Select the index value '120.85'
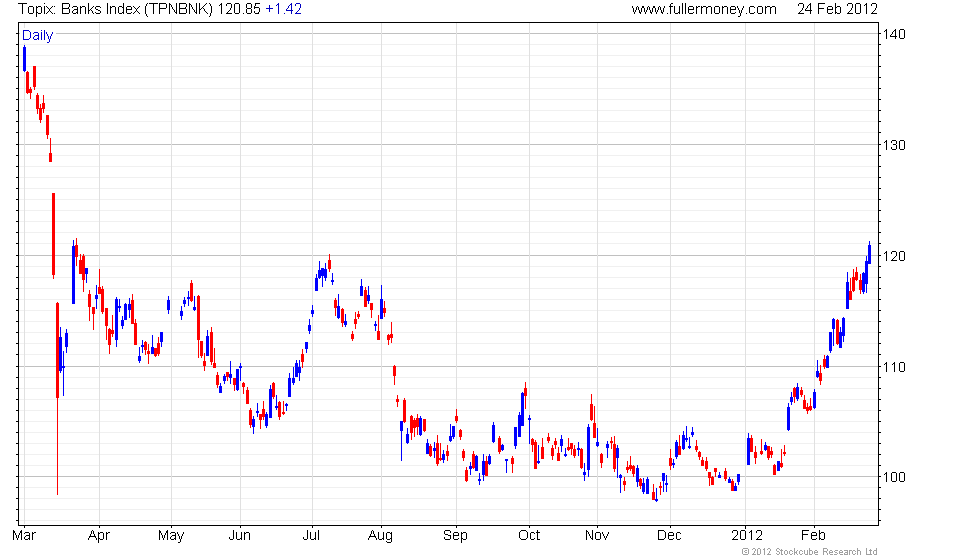This screenshot has height=560, width=960. (x=239, y=9)
